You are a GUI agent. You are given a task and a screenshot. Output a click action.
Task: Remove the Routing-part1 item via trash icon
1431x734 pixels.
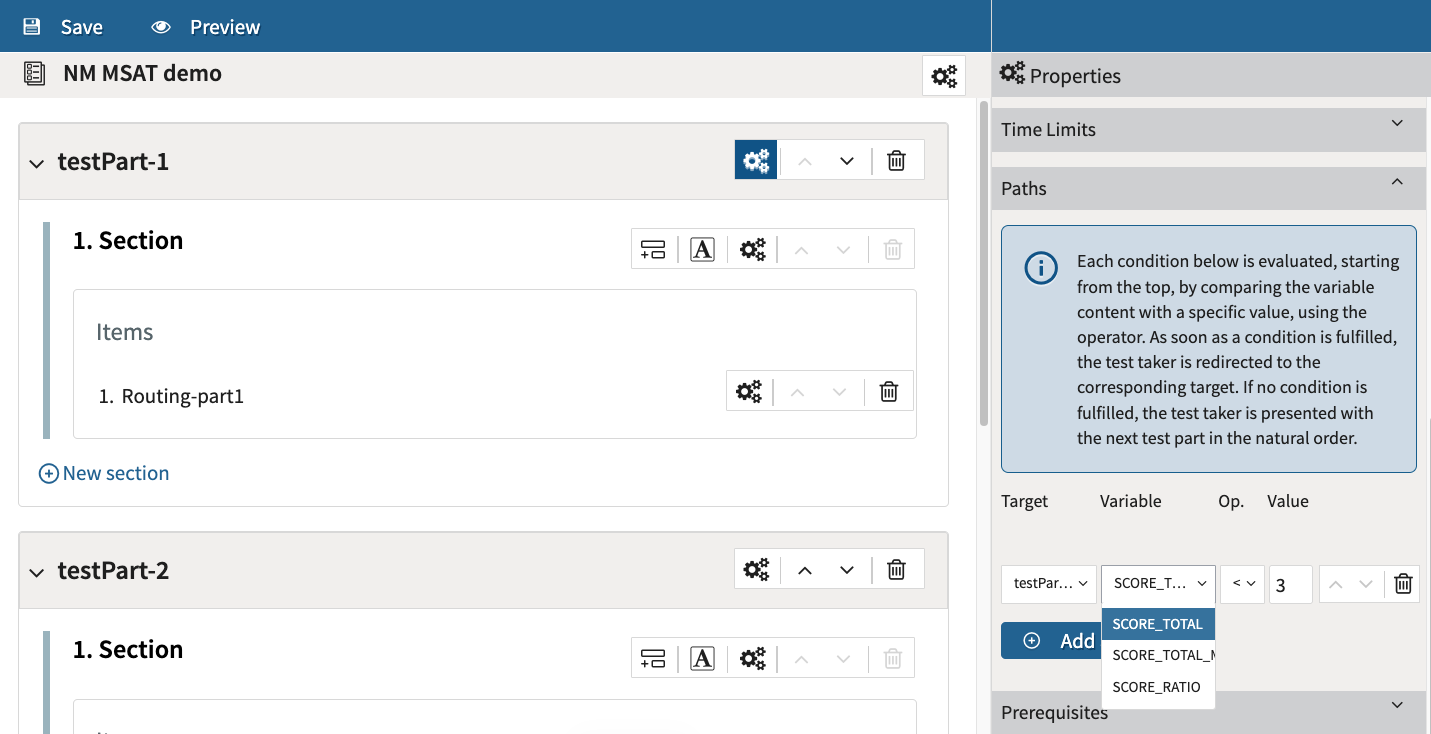coord(889,392)
